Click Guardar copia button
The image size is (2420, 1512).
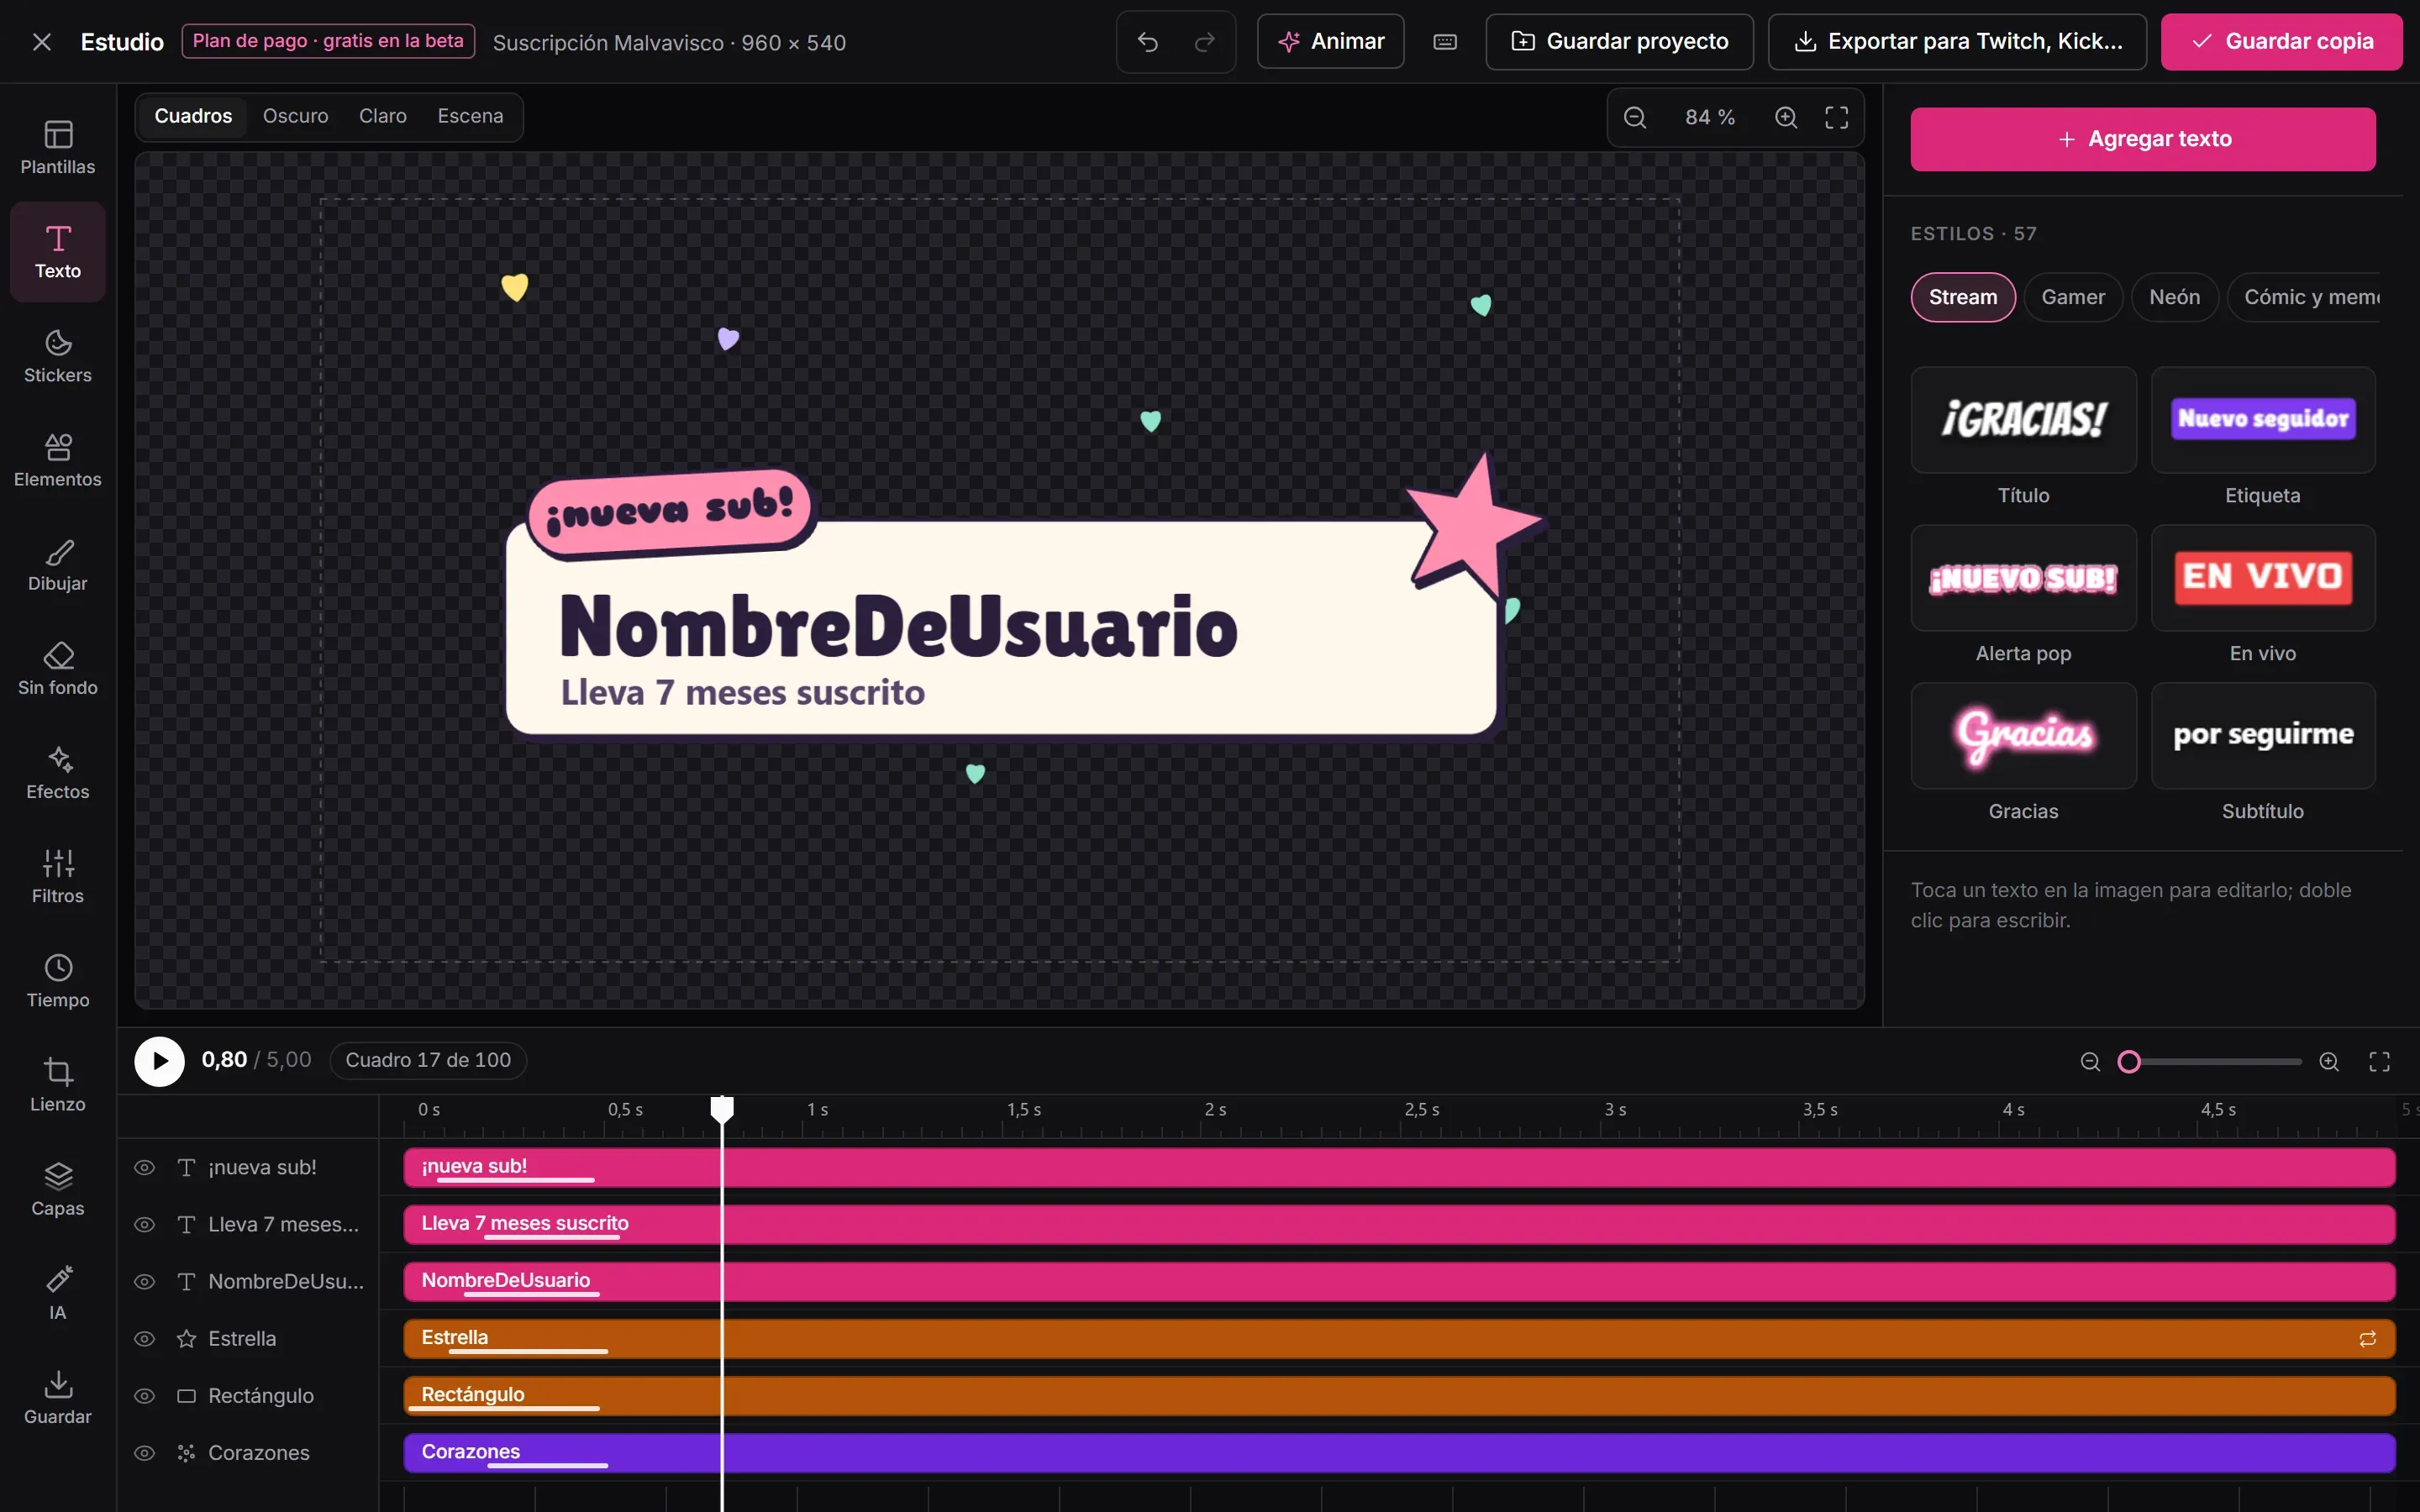pyautogui.click(x=2281, y=42)
